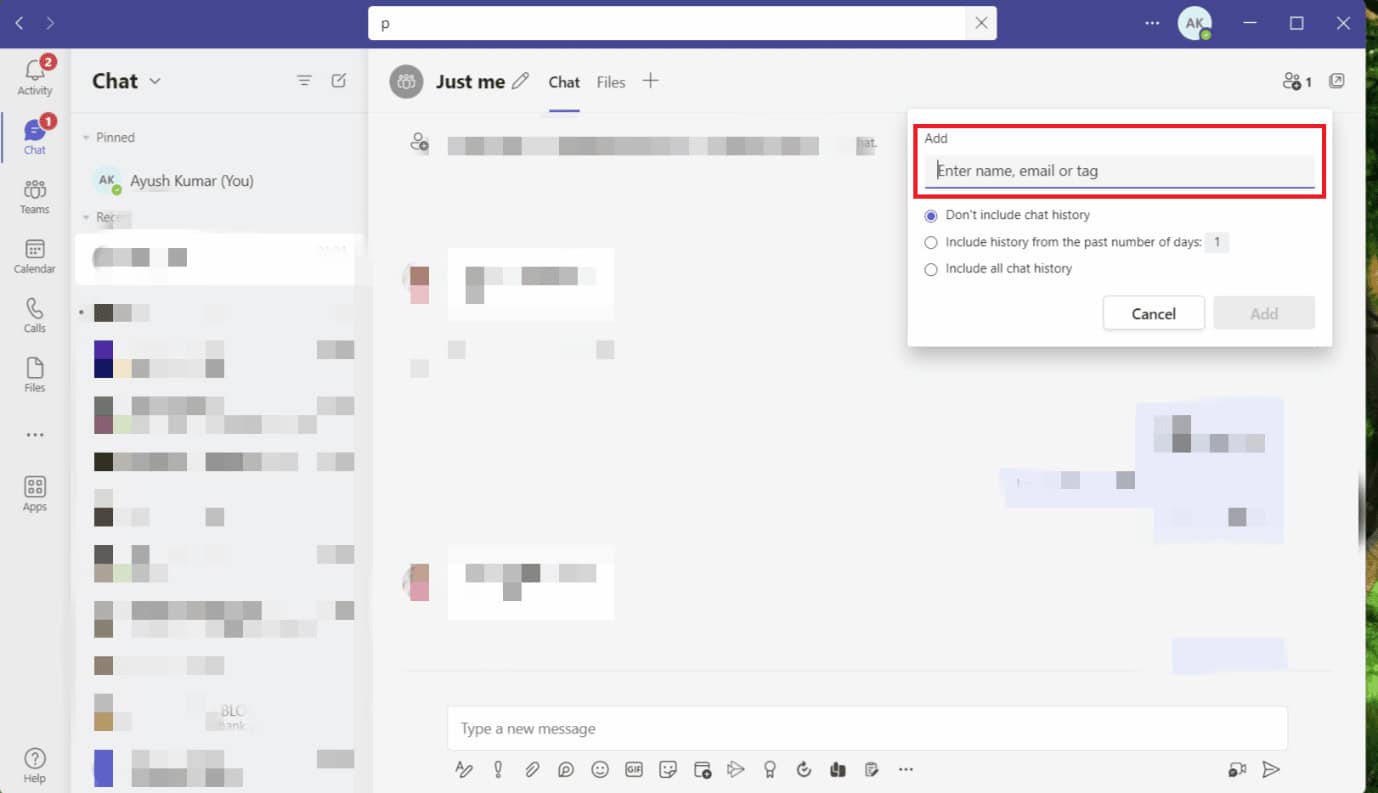Open the Praise badge icon

770,769
